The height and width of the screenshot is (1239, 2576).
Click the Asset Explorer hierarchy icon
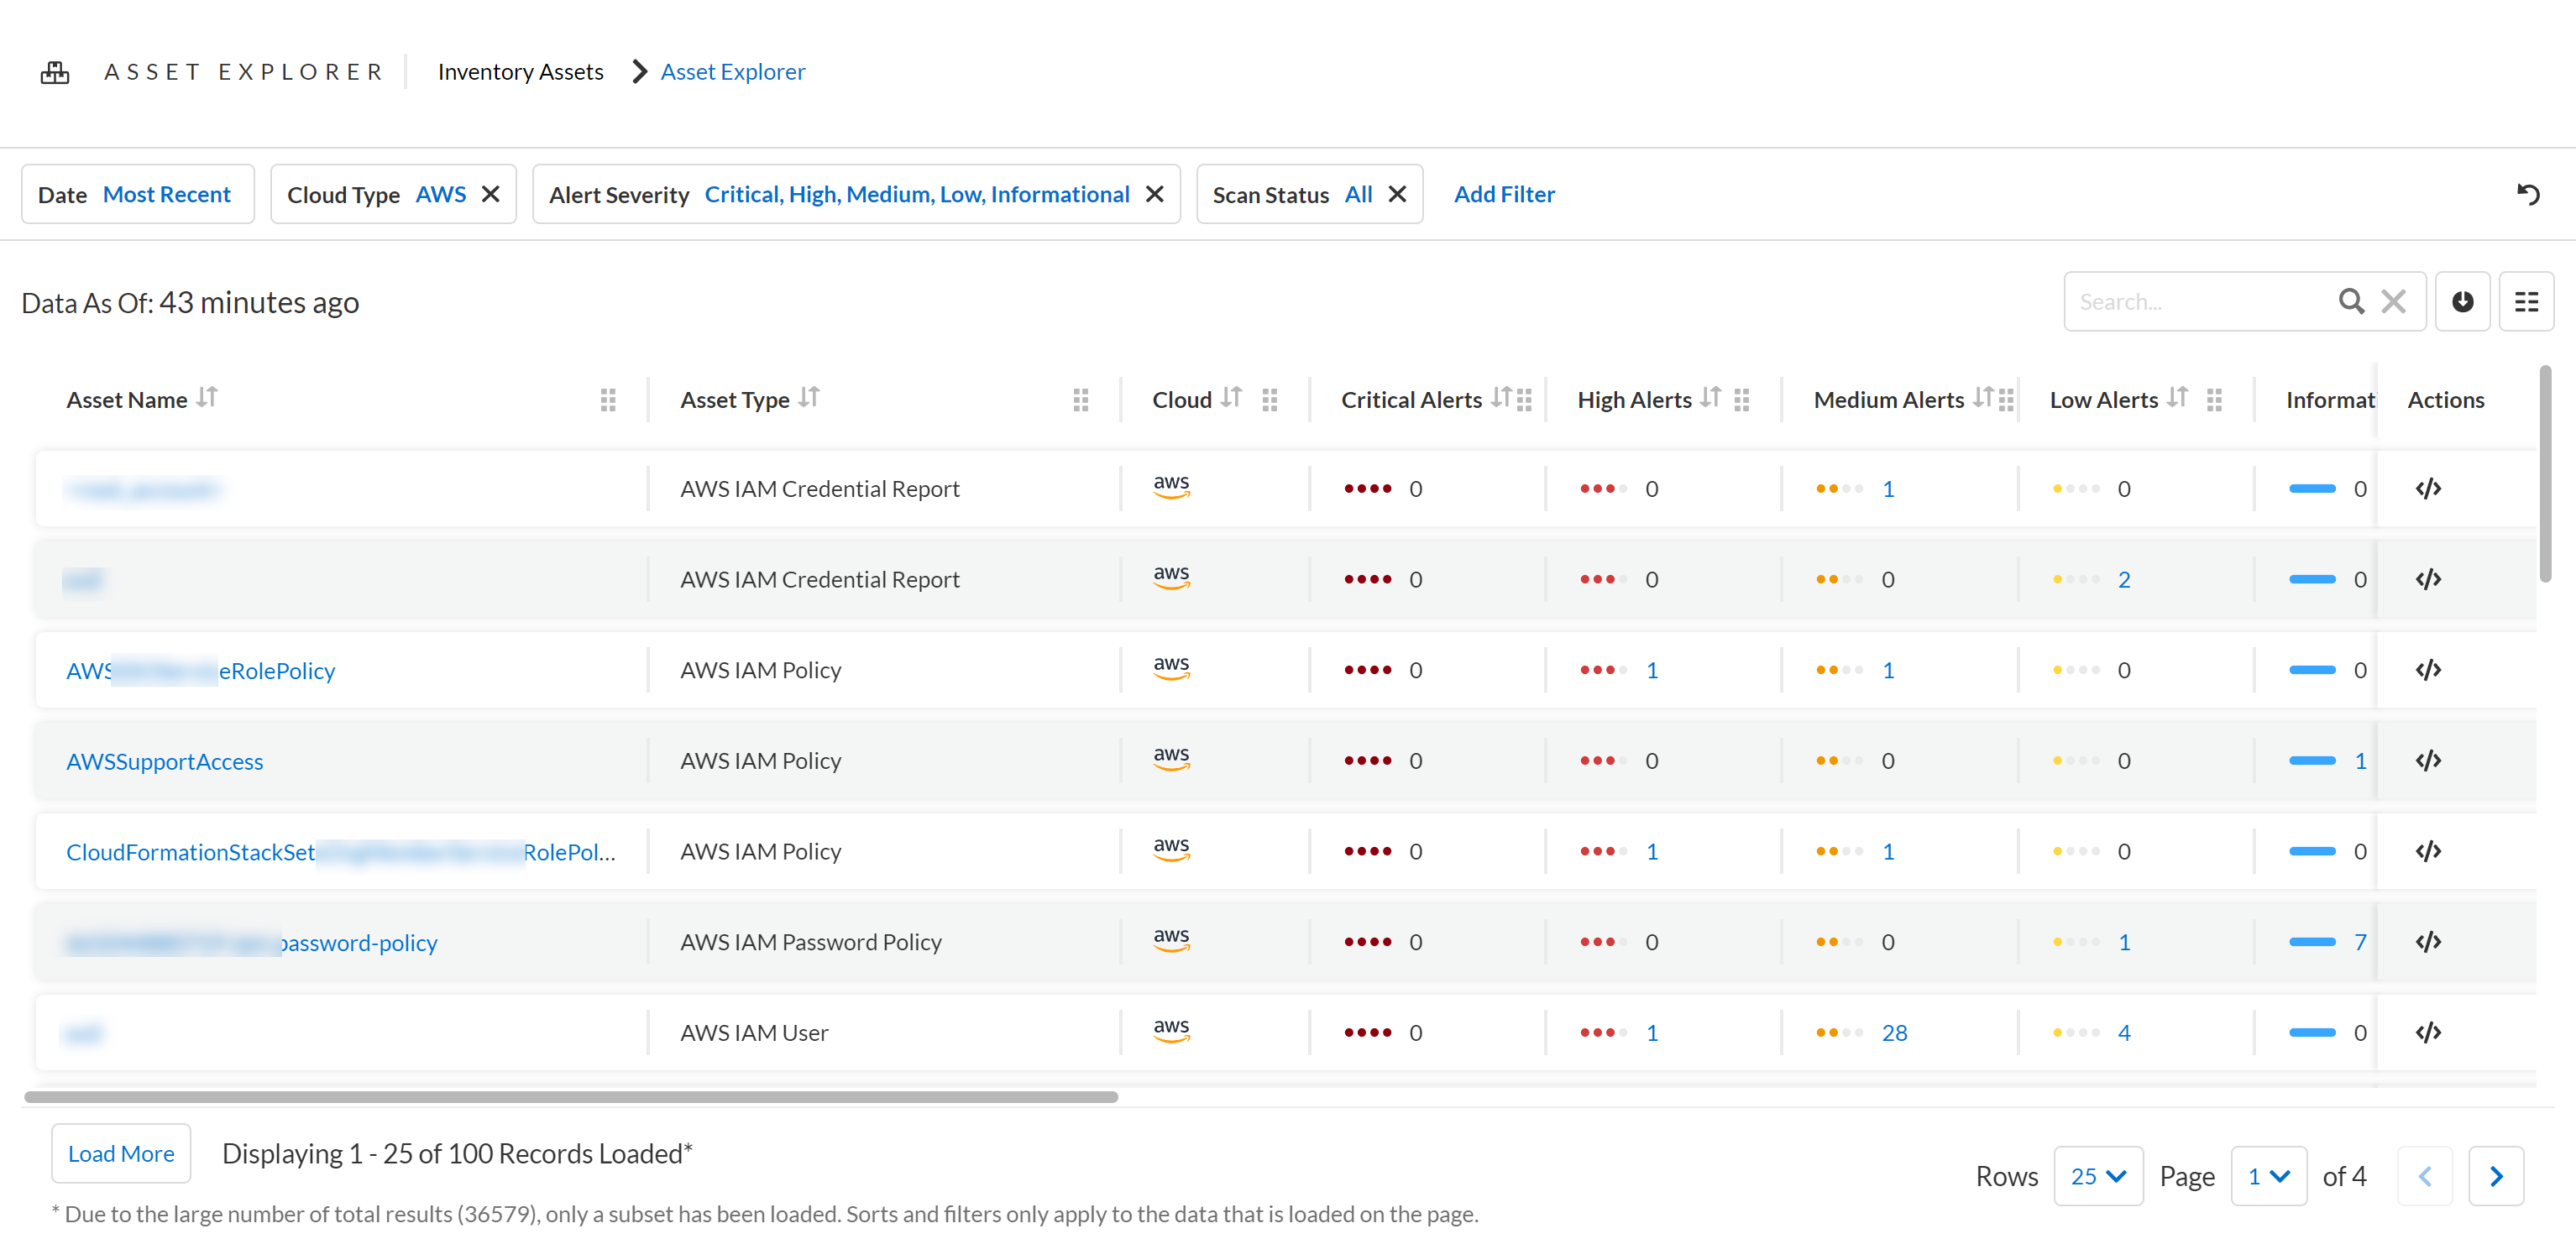coord(55,72)
